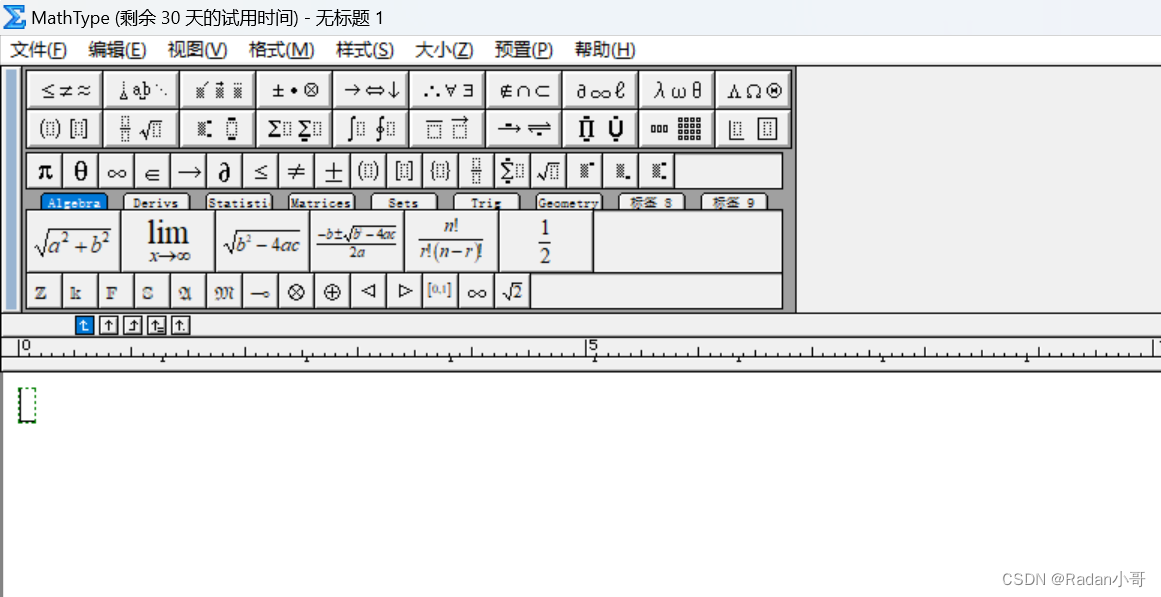Insert the ≠ not-equal symbol
This screenshot has width=1161, height=597.
[x=297, y=172]
